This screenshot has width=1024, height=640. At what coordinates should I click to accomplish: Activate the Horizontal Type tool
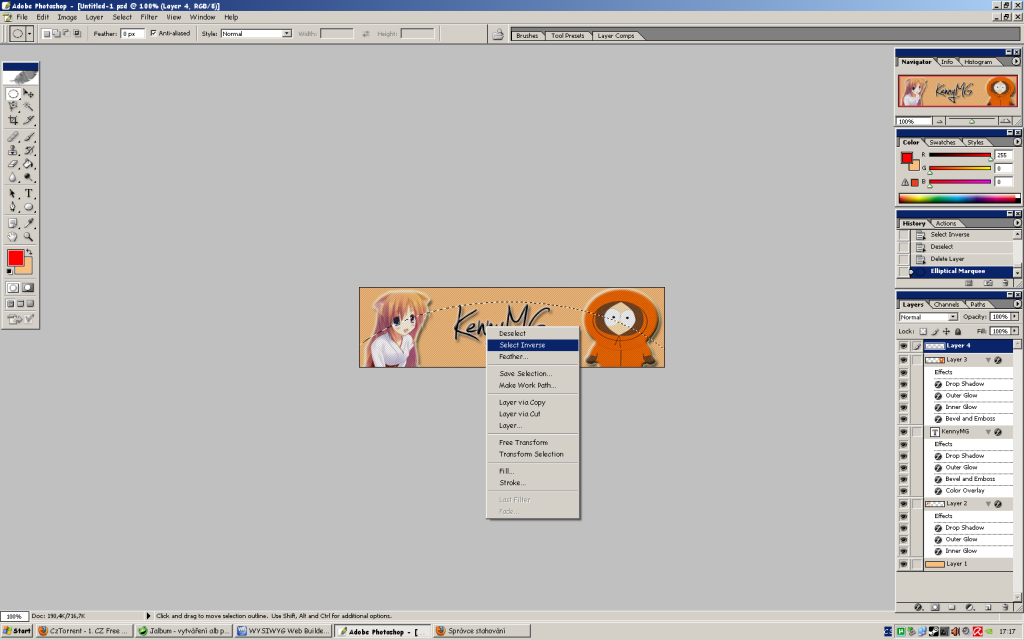(29, 193)
